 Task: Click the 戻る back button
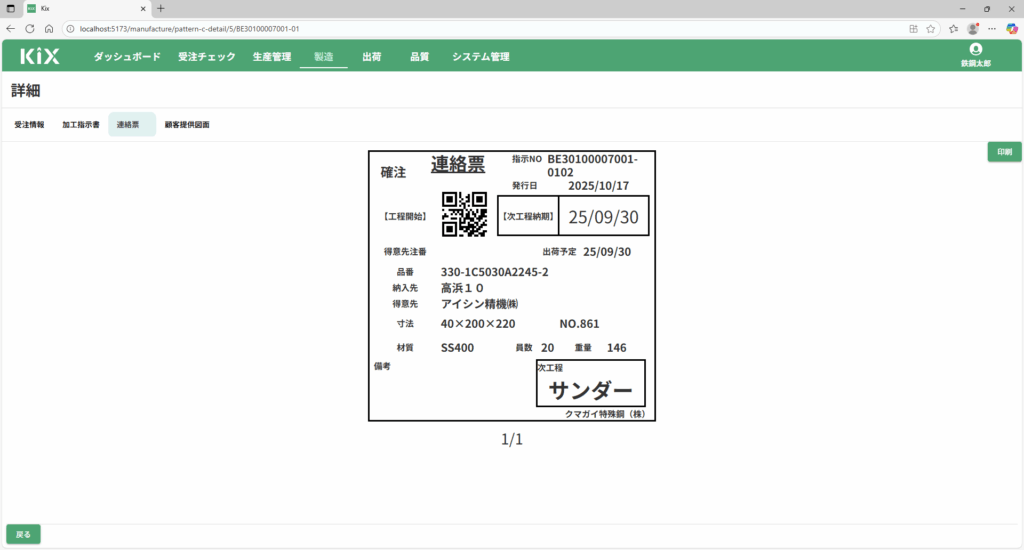click(23, 534)
